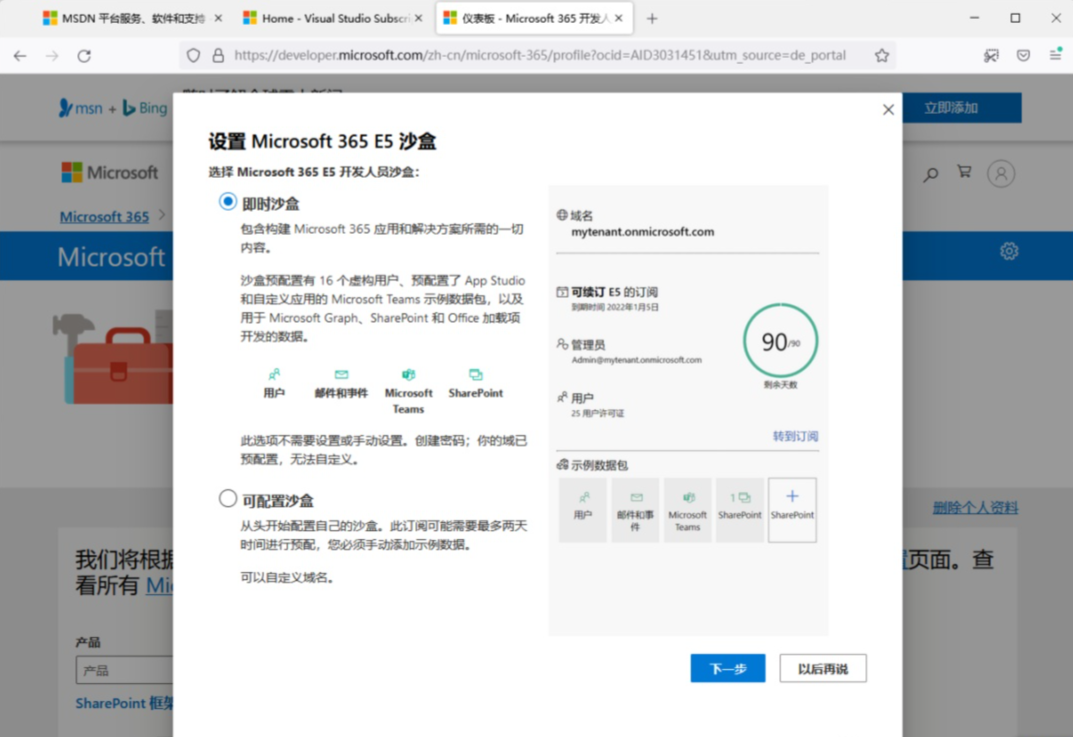Click the 用户 sample data pack tile

582,510
